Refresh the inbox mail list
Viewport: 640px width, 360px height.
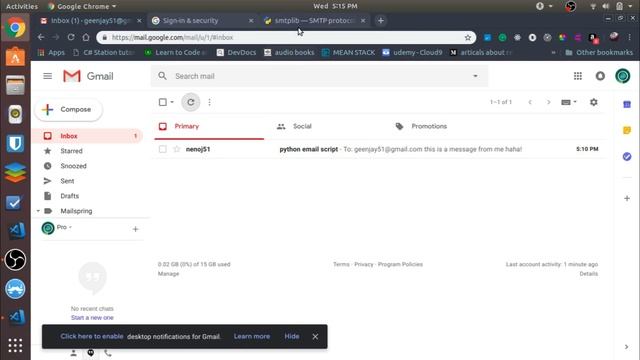click(191, 102)
